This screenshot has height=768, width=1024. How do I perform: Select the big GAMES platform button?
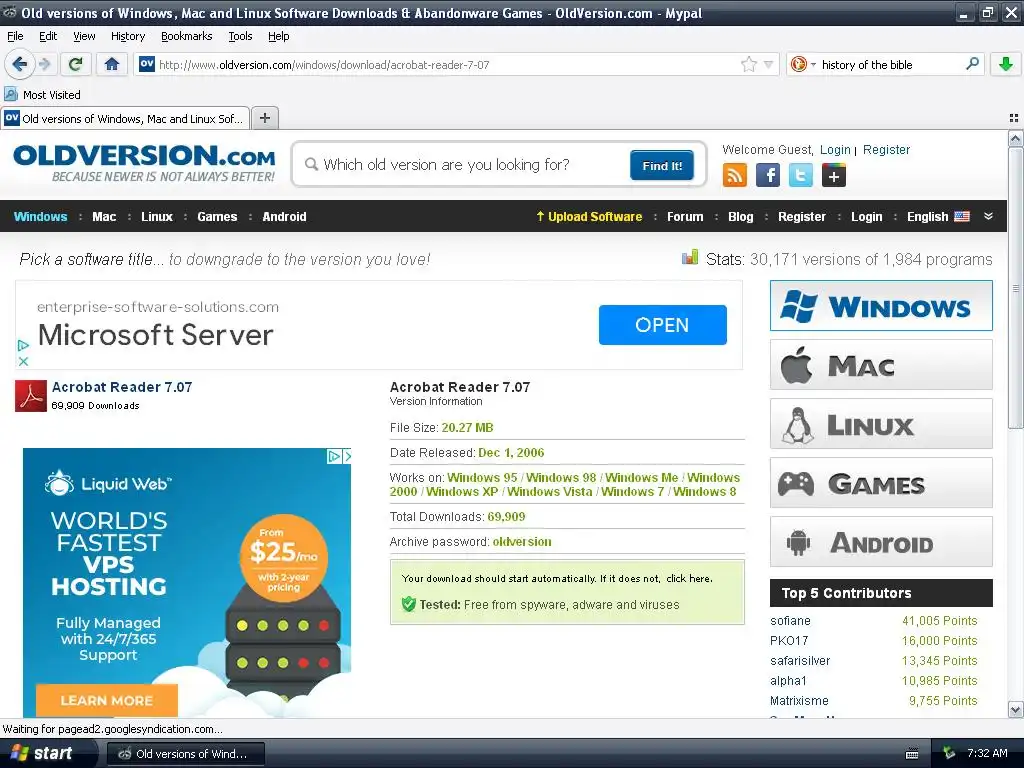pyautogui.click(x=881, y=483)
